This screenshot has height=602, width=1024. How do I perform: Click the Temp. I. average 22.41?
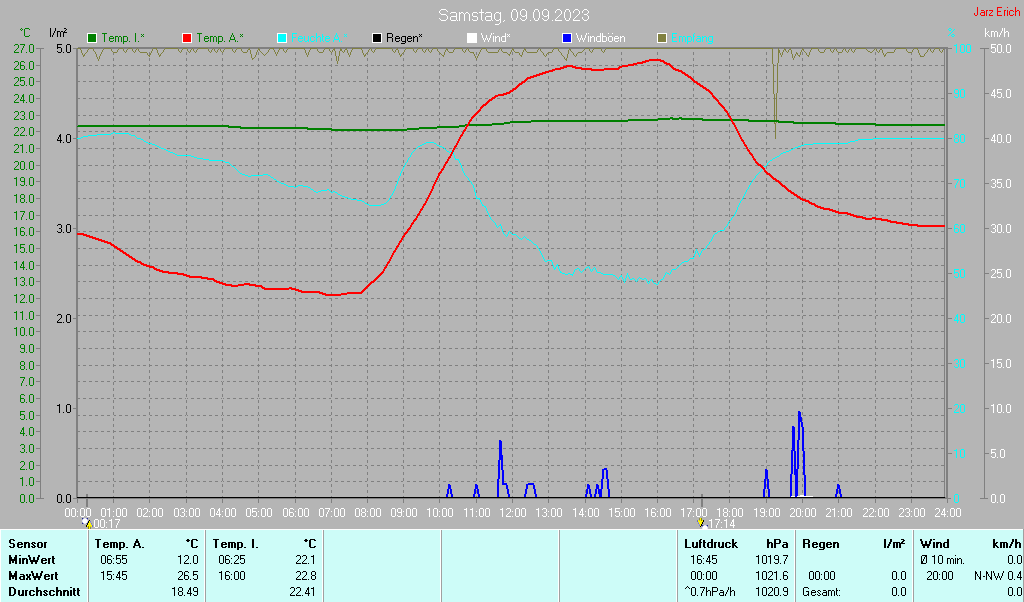302,592
